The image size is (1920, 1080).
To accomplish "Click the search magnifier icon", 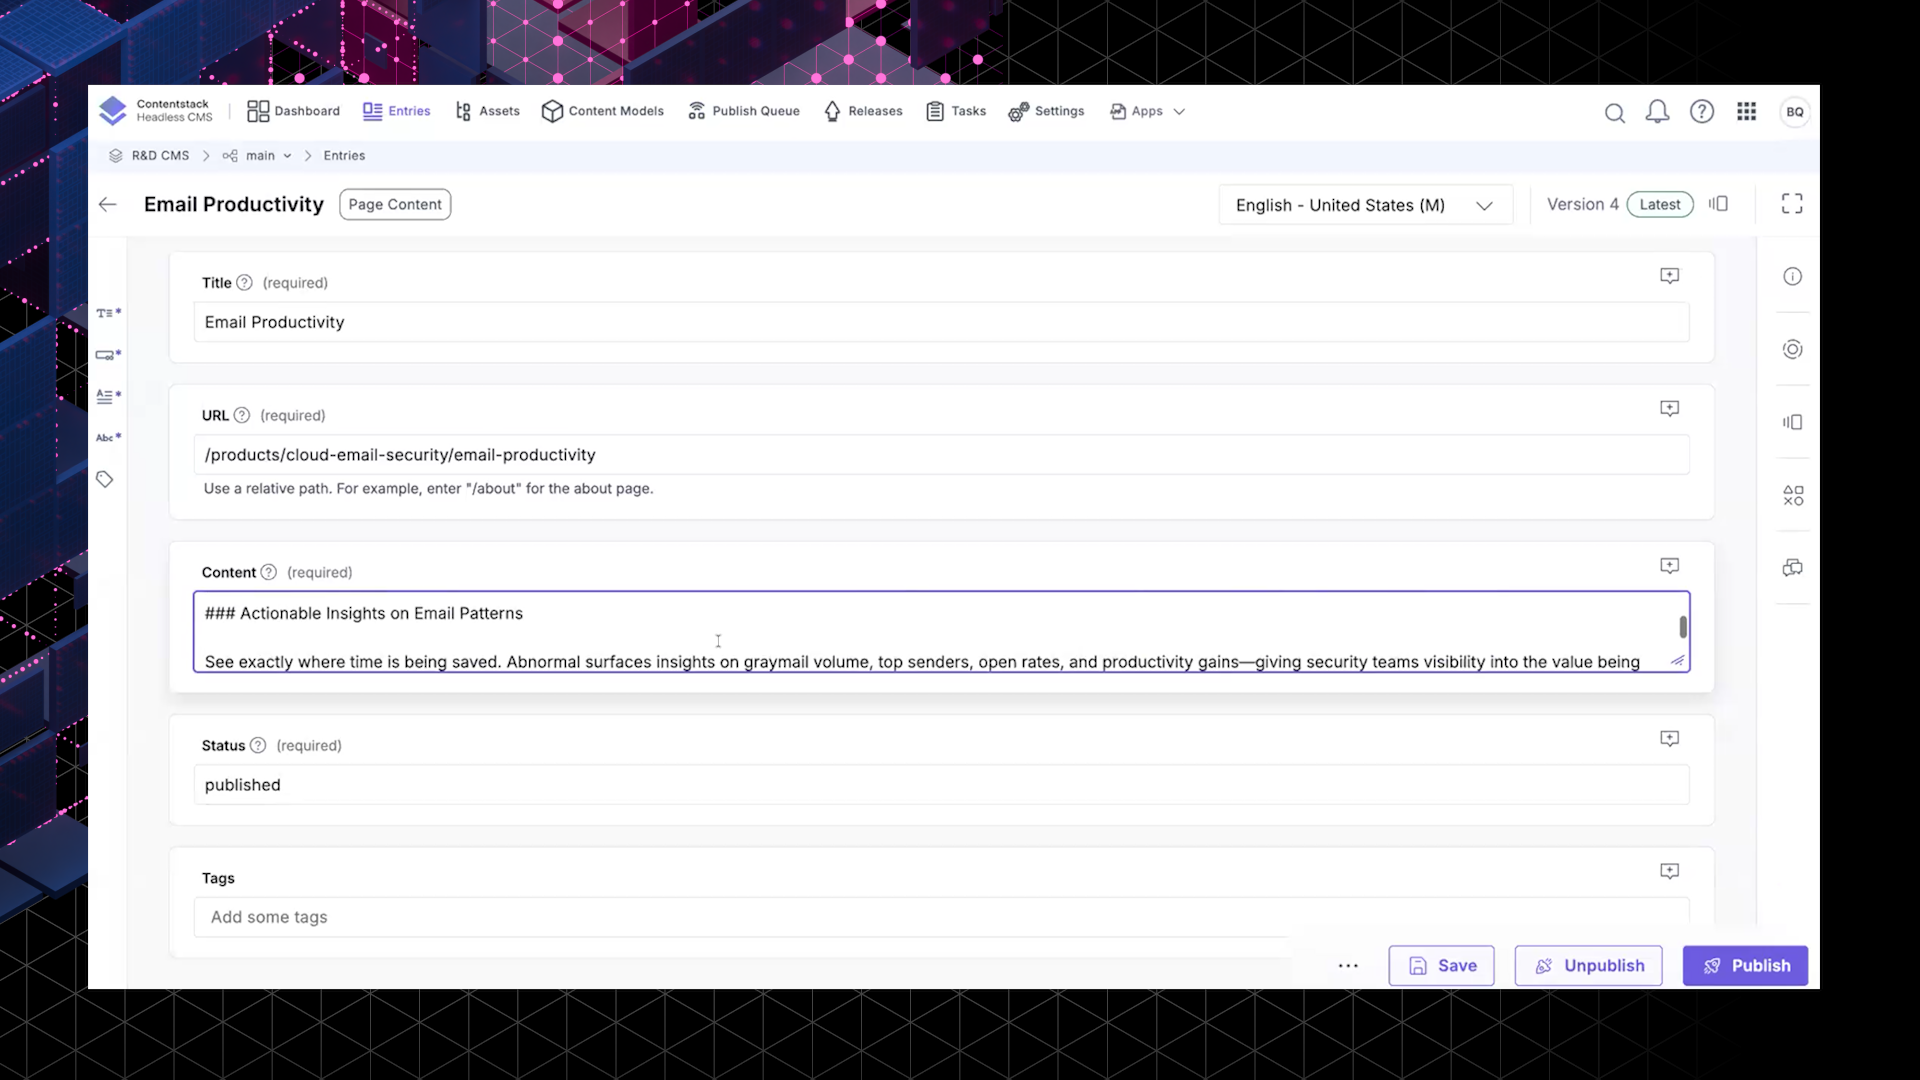I will pyautogui.click(x=1614, y=113).
